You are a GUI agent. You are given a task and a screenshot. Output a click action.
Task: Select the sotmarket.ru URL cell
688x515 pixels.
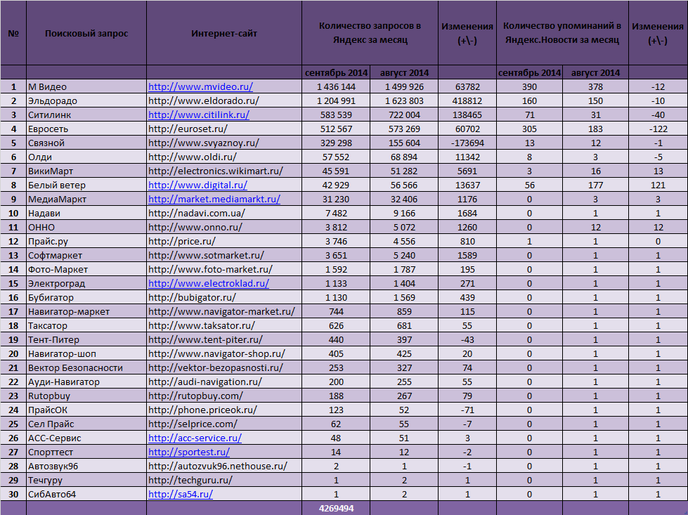[x=224, y=255]
